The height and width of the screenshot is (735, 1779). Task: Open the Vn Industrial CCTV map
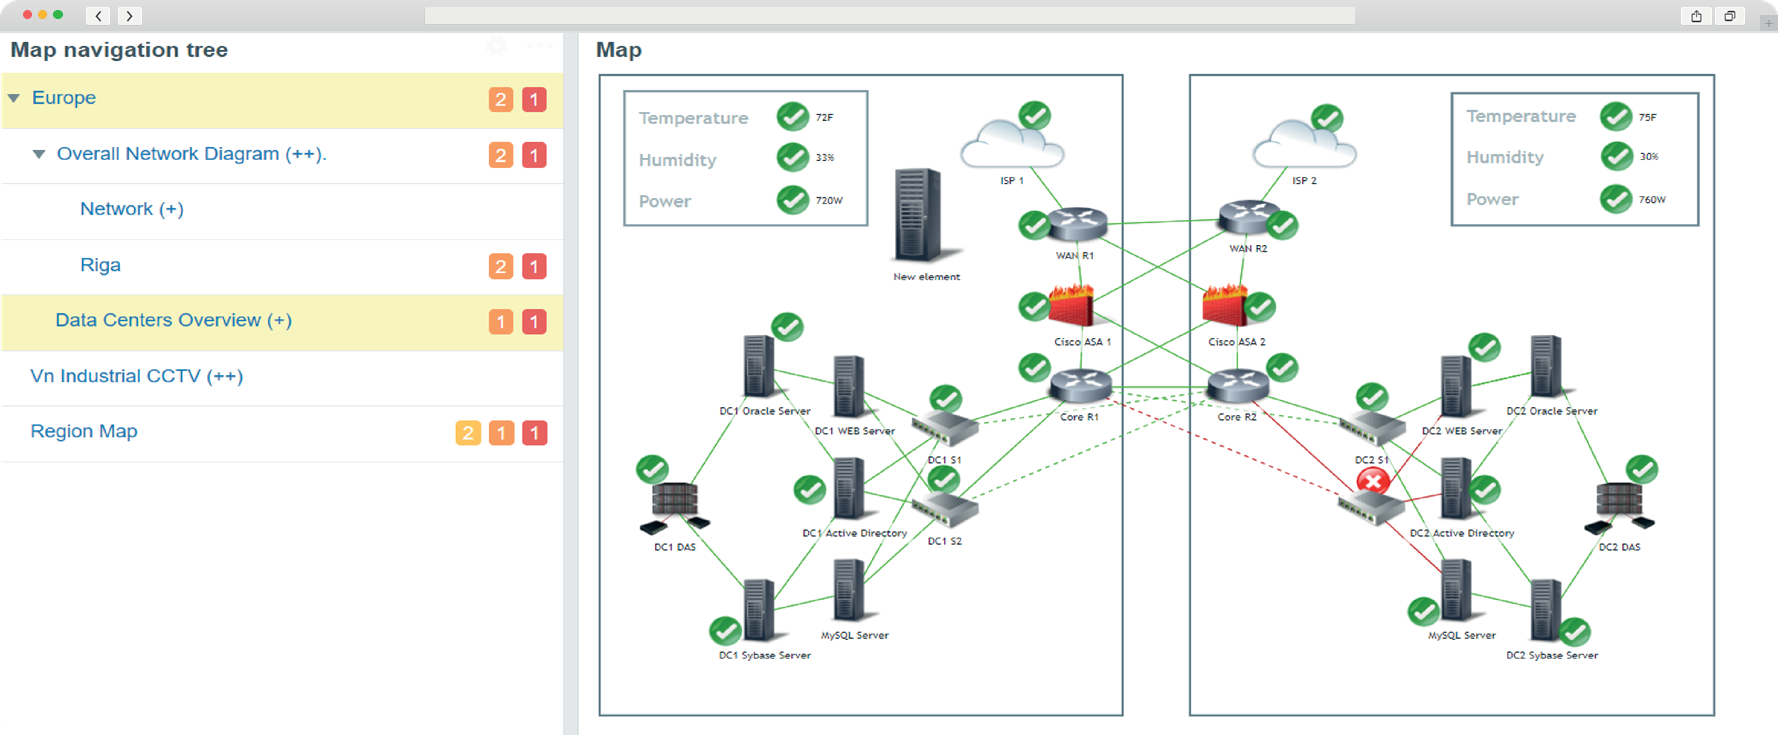coord(136,376)
